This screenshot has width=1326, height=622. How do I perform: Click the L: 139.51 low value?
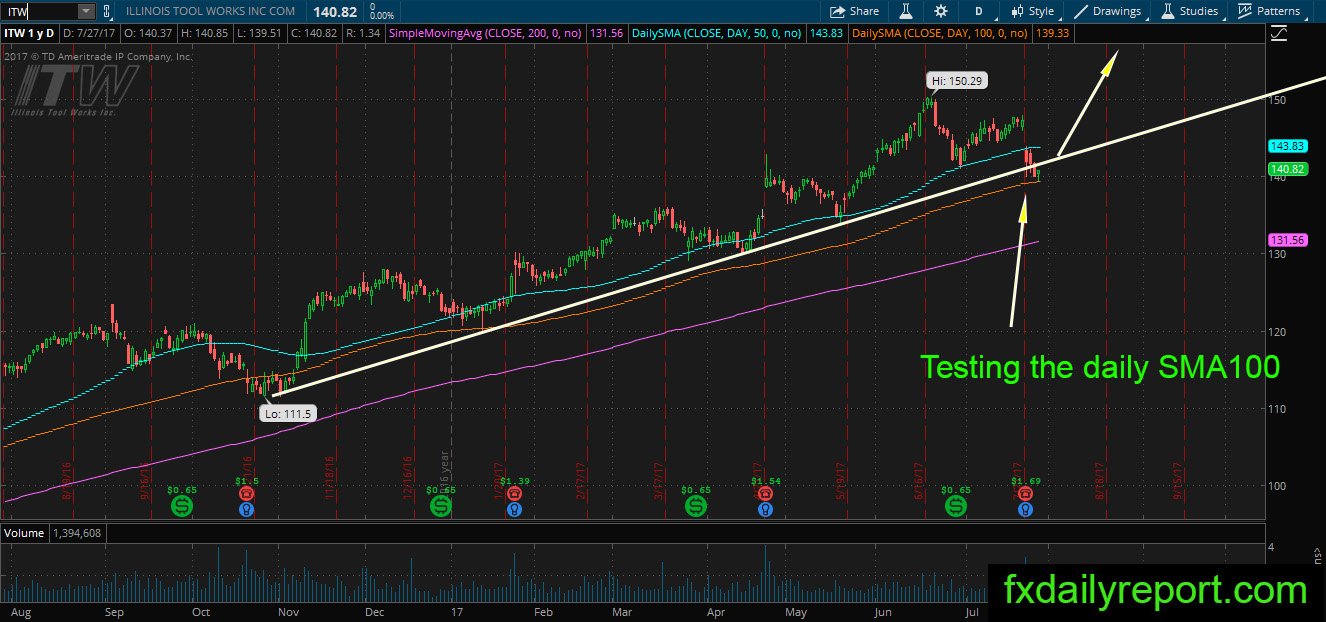pyautogui.click(x=262, y=33)
